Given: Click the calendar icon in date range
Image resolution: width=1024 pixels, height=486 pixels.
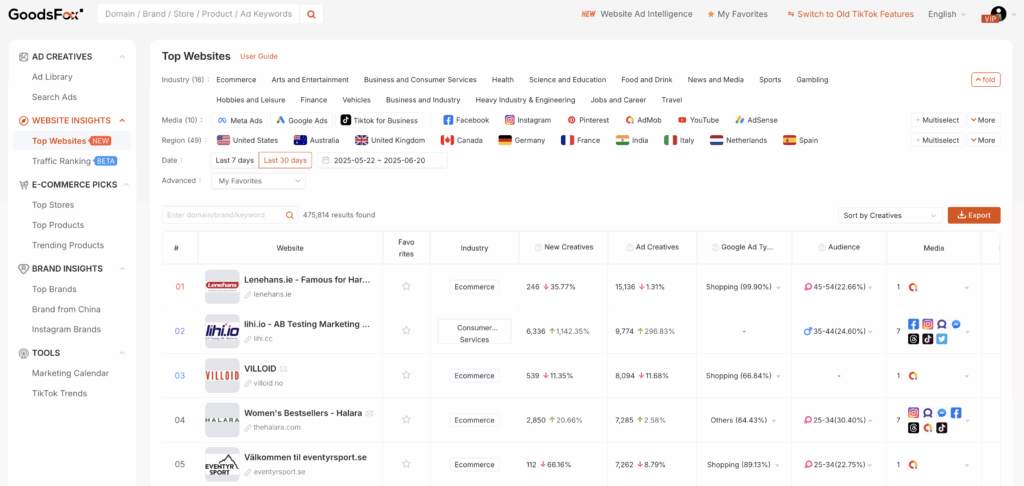Looking at the screenshot, I should tap(326, 160).
